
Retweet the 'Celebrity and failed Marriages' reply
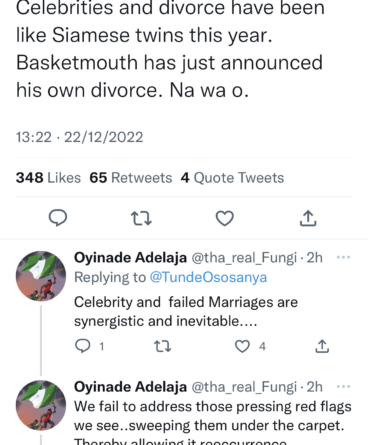coord(162,346)
